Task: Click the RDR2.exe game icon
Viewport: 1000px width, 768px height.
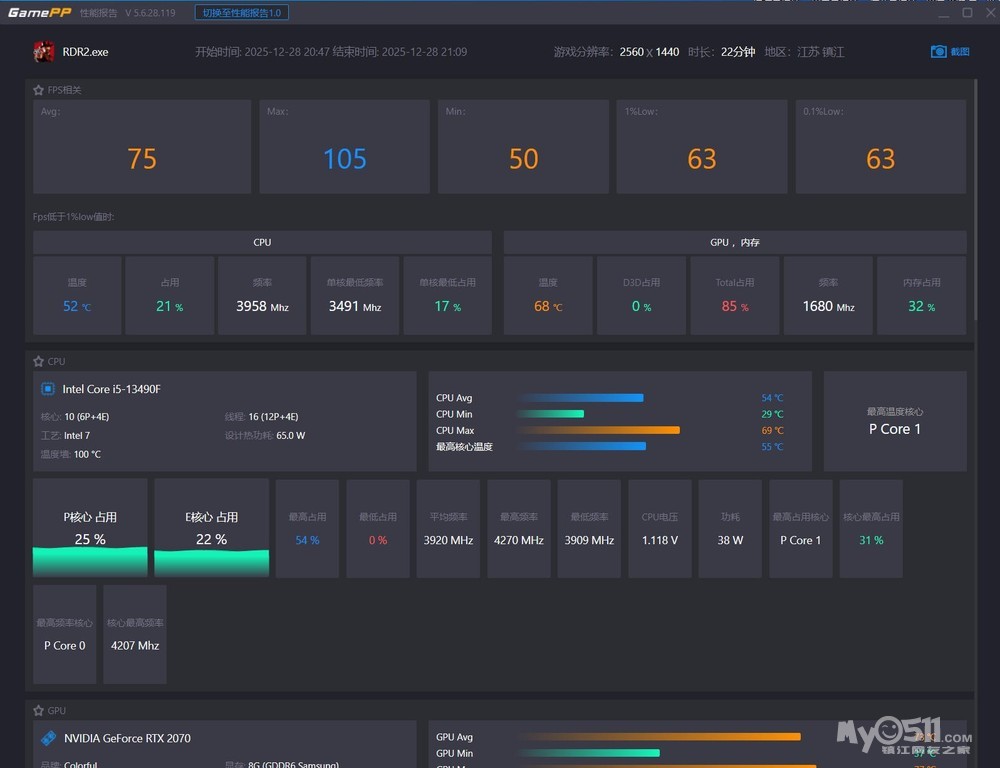Action: tap(44, 51)
